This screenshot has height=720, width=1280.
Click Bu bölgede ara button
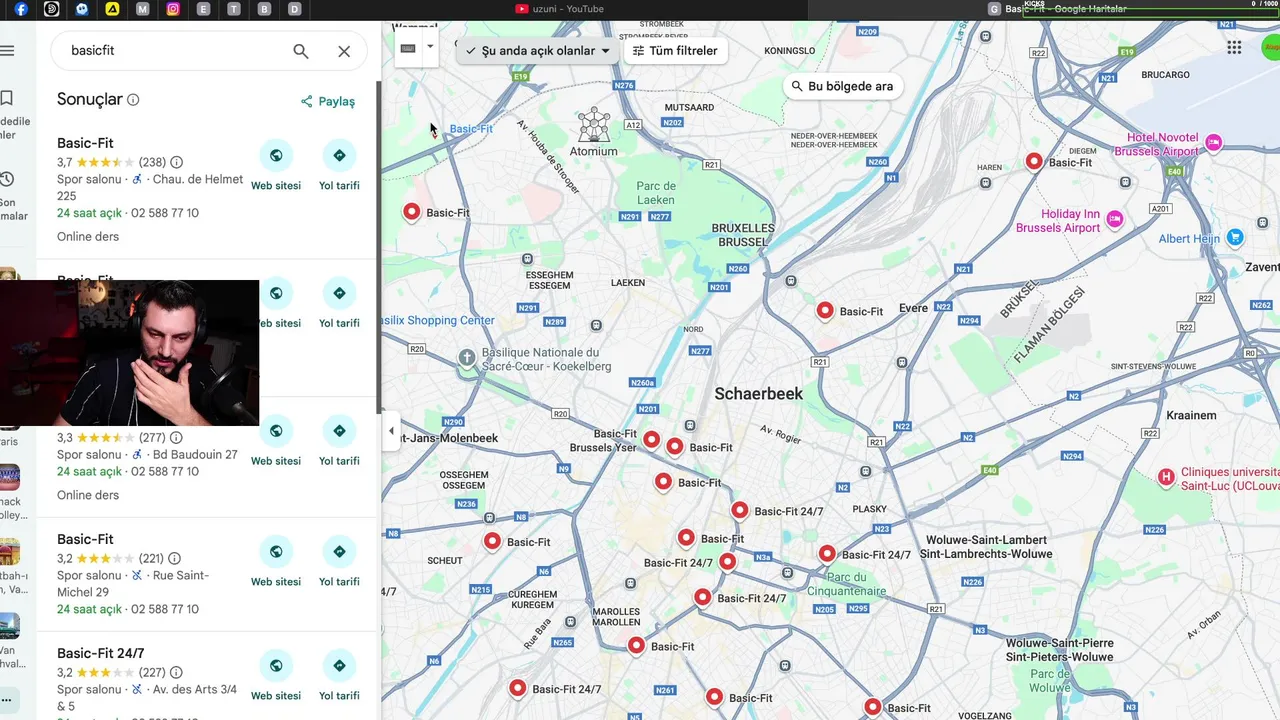point(842,86)
